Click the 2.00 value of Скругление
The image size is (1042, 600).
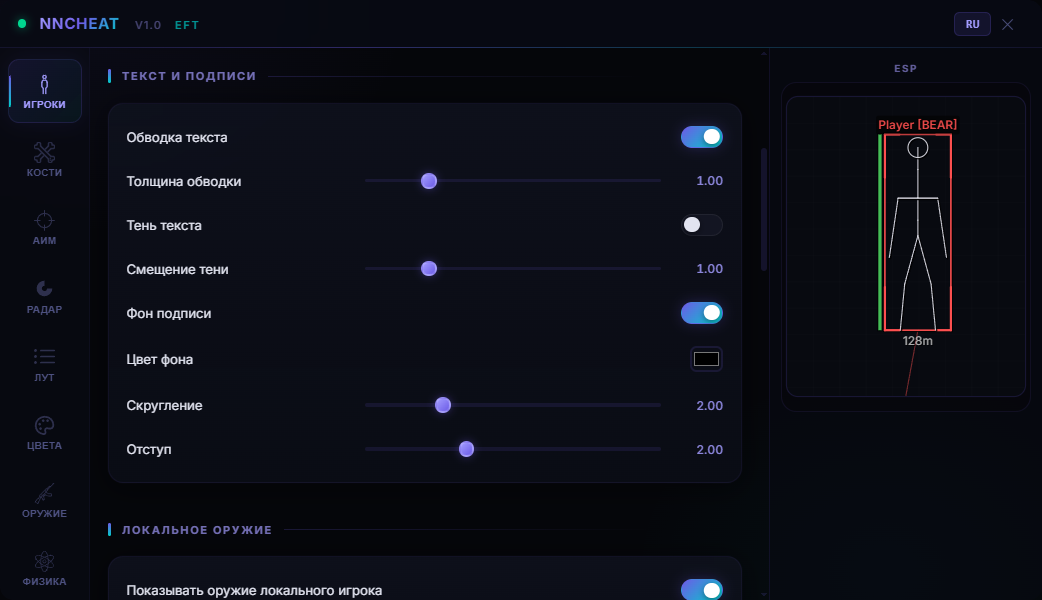click(x=709, y=405)
